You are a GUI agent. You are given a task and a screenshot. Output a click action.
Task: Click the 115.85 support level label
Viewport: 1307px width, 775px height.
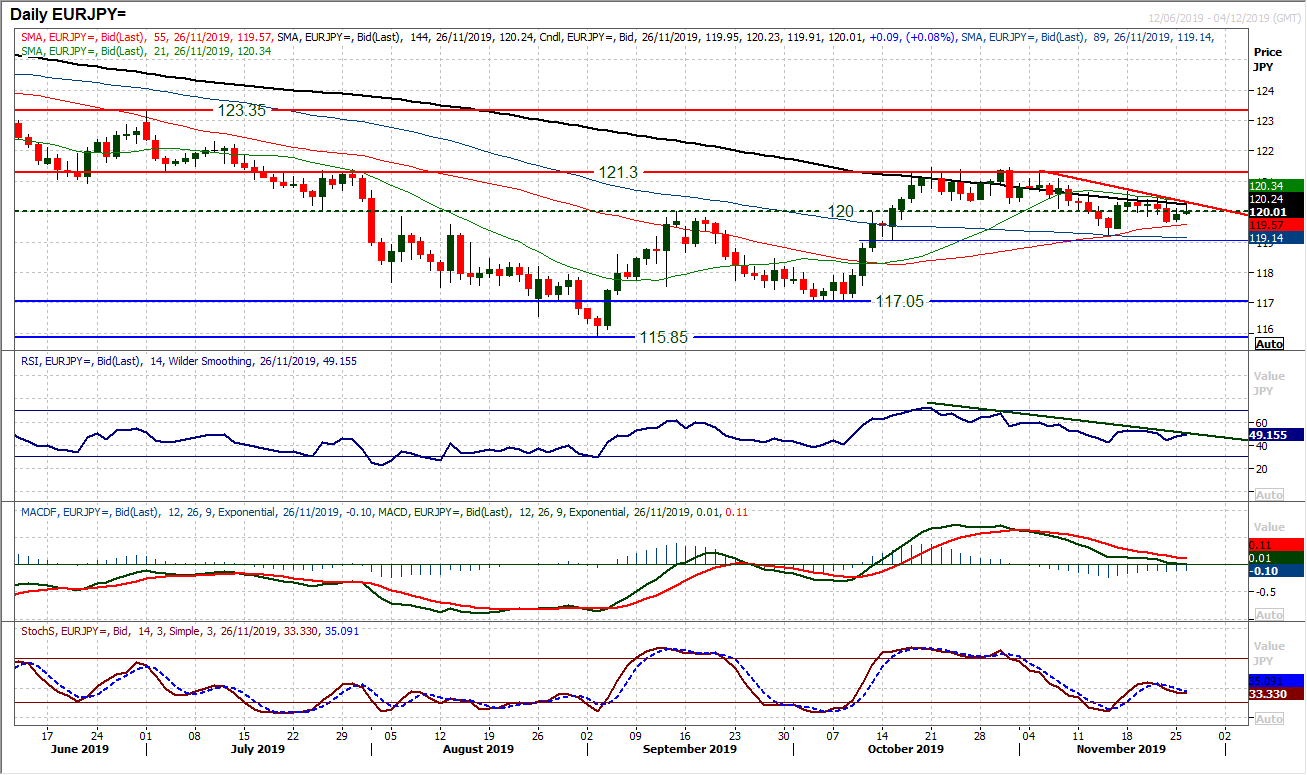tap(663, 338)
